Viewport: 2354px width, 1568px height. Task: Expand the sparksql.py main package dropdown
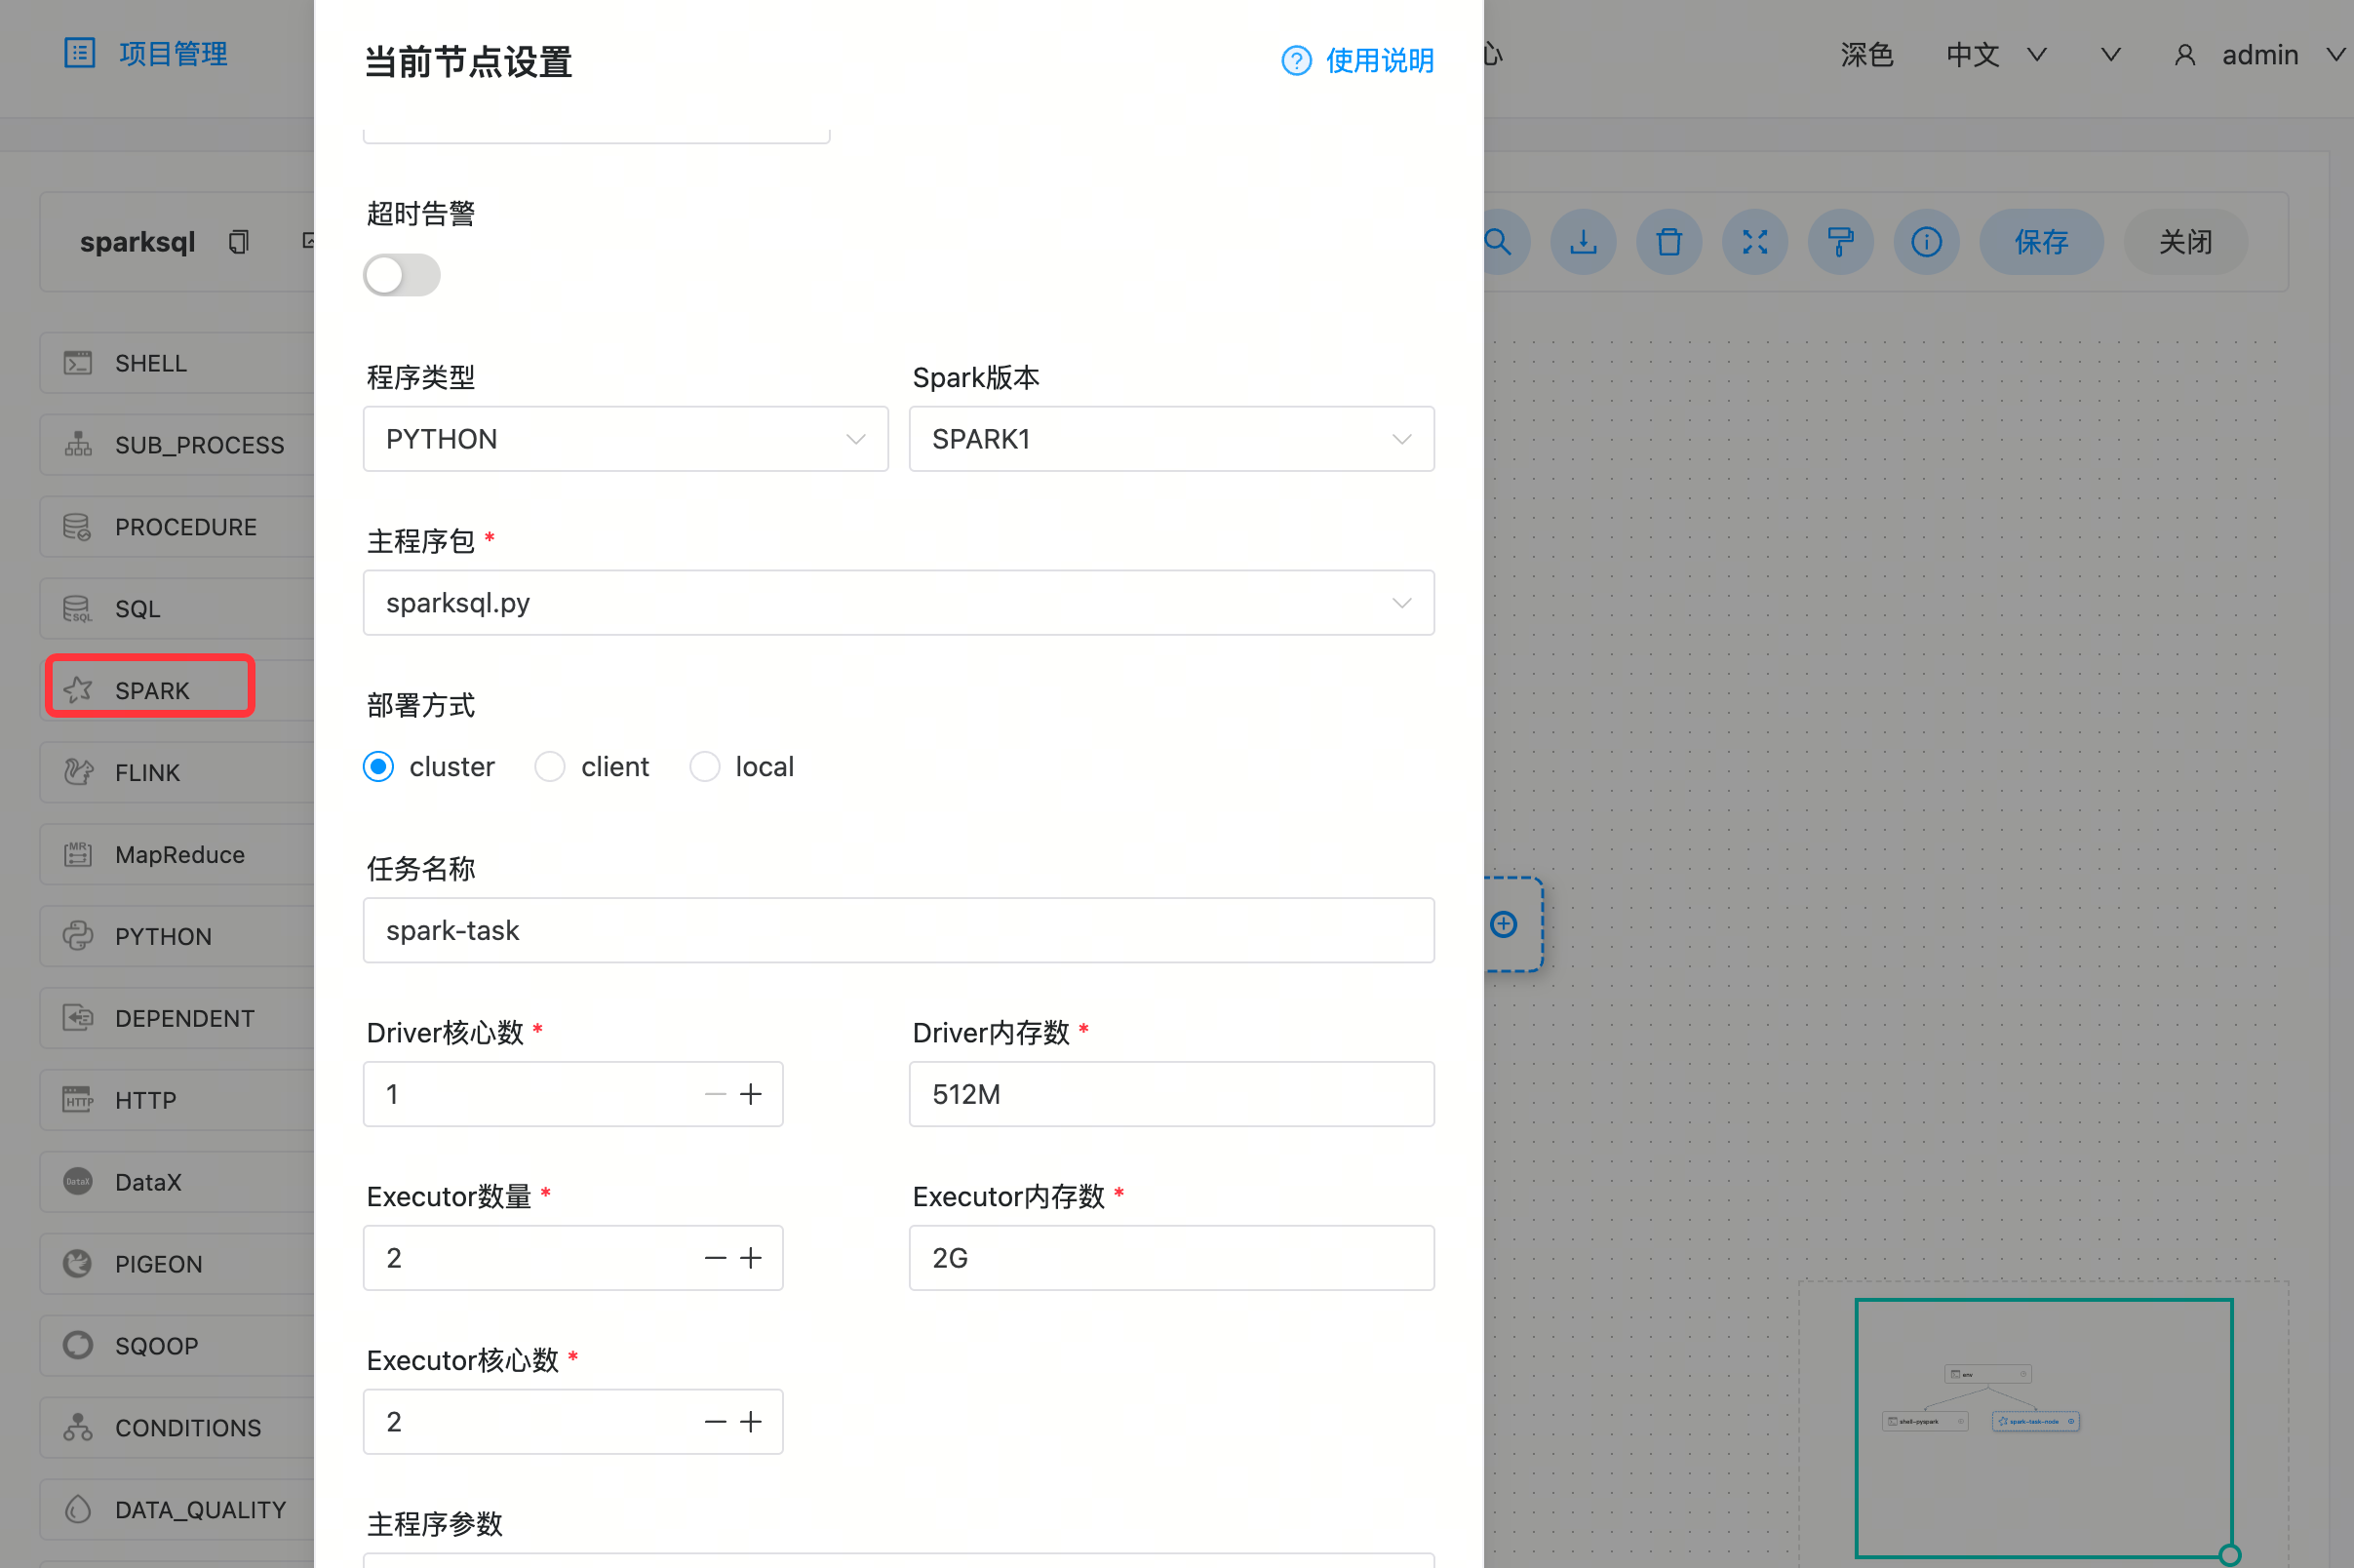click(x=897, y=603)
